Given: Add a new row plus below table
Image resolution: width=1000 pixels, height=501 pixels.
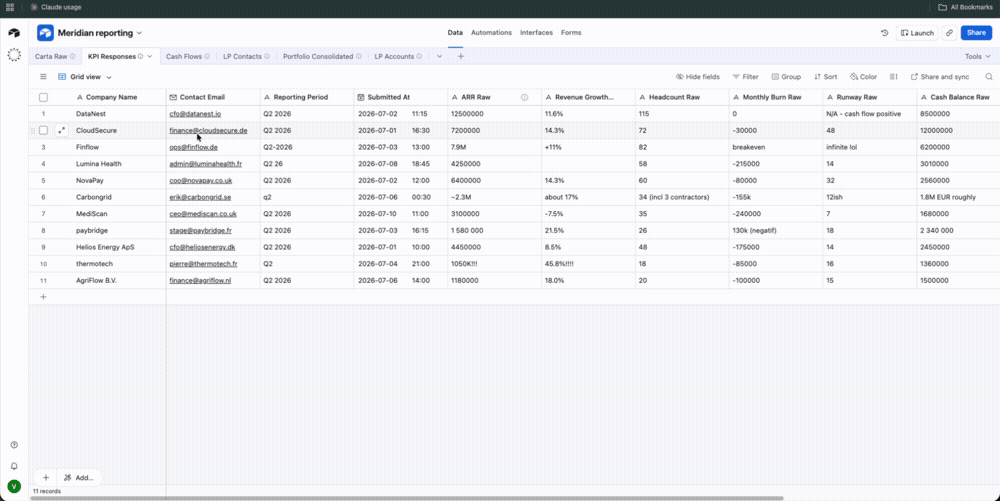Looking at the screenshot, I should [43, 296].
